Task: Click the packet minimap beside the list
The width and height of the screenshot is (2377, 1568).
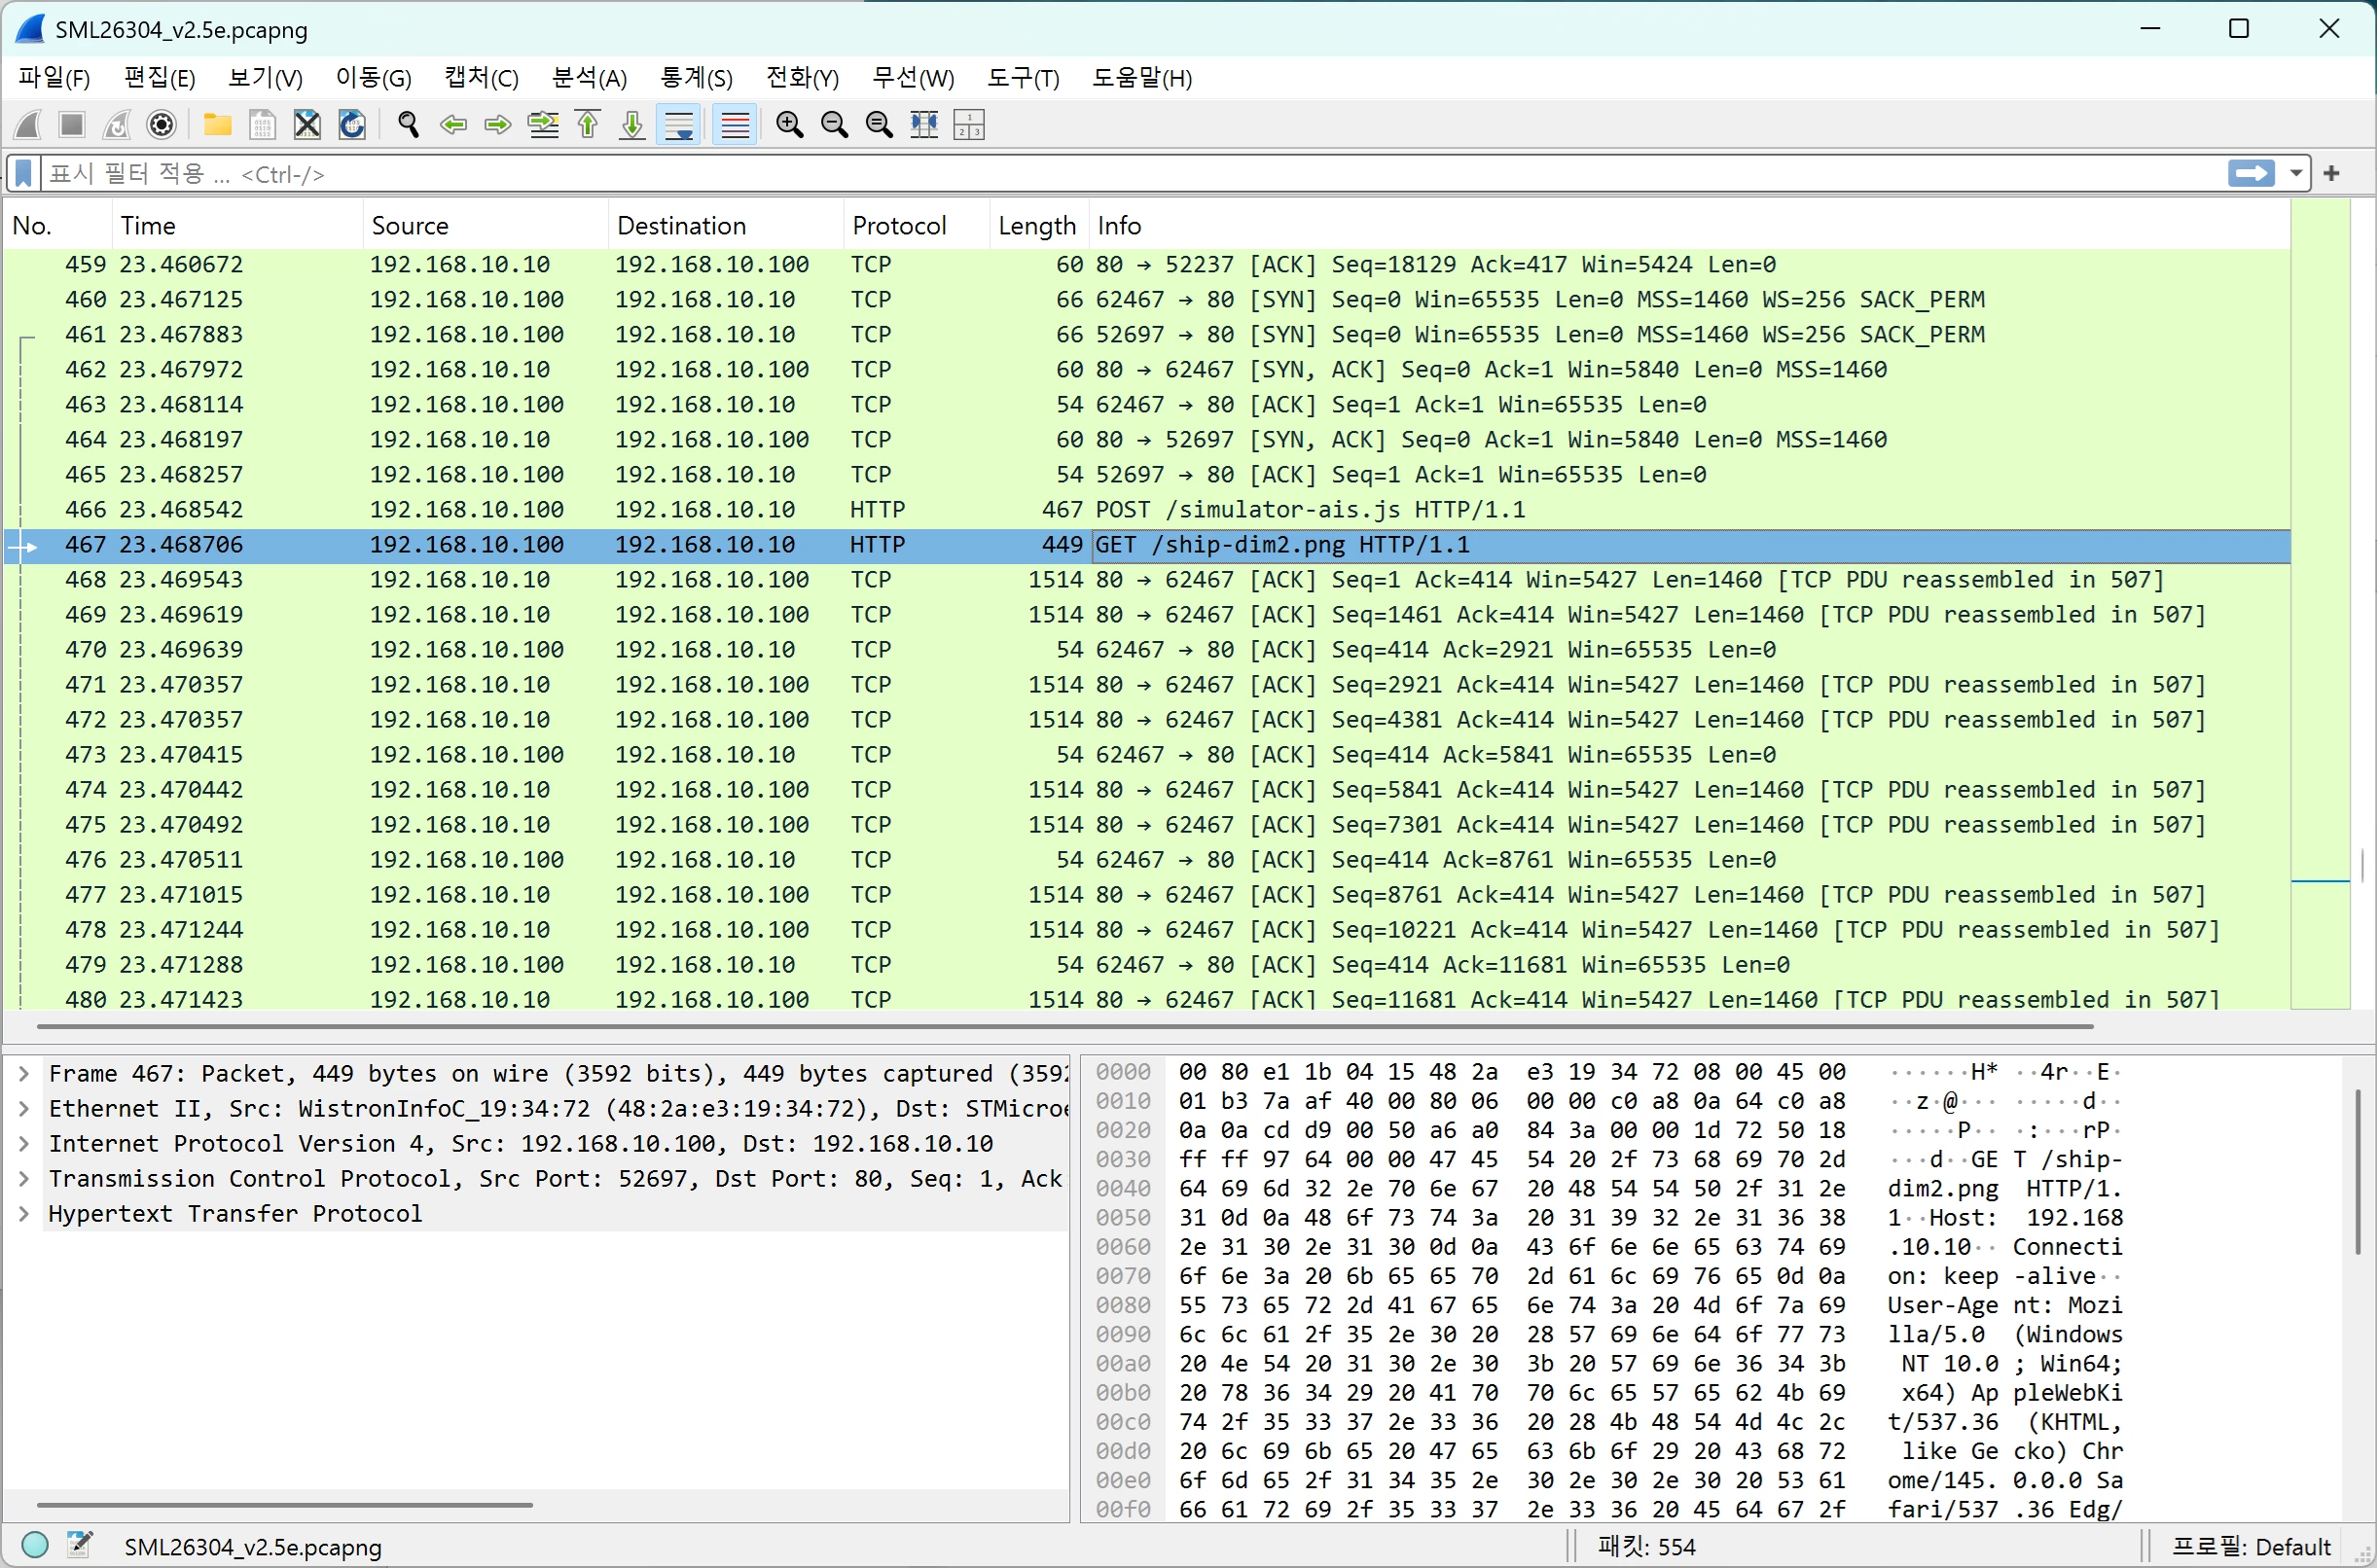Action: coord(2320,603)
